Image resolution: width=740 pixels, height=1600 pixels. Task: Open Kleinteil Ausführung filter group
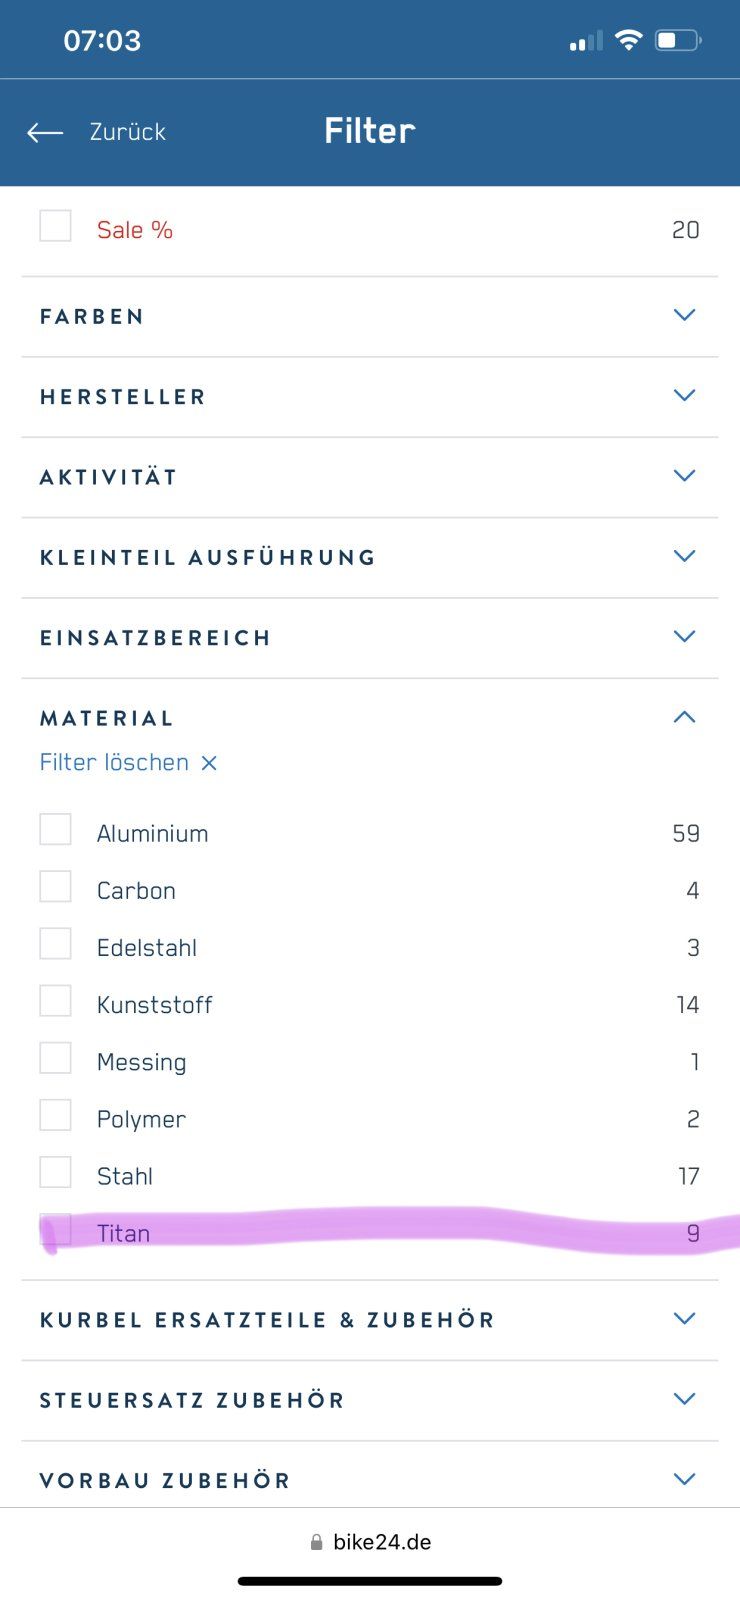[684, 556]
